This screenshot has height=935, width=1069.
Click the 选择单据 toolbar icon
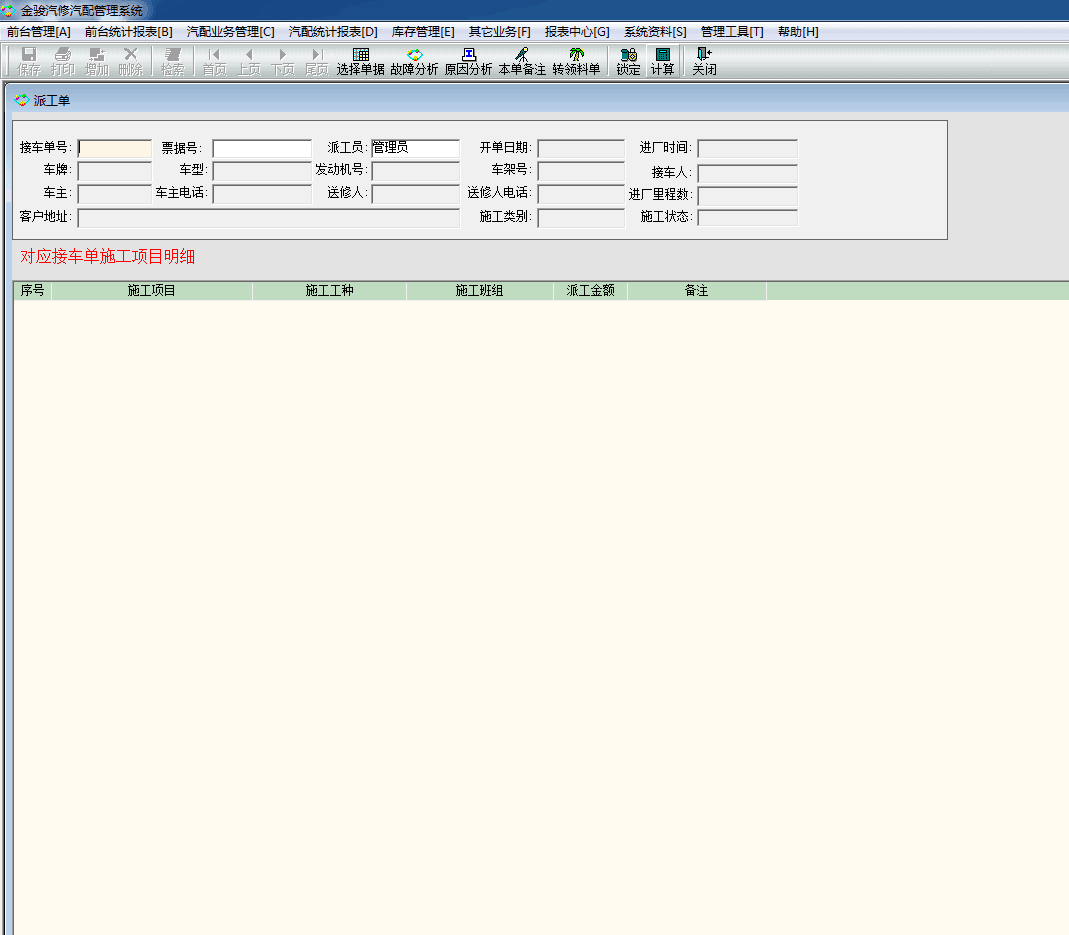360,61
